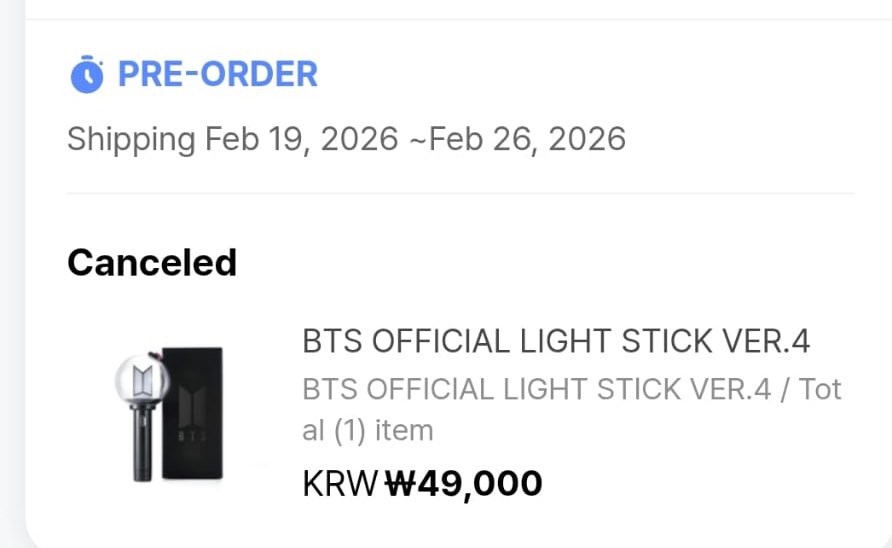Click the blue stopwatch pre-order icon
Viewport: 892px width, 548px height.
(x=86, y=74)
